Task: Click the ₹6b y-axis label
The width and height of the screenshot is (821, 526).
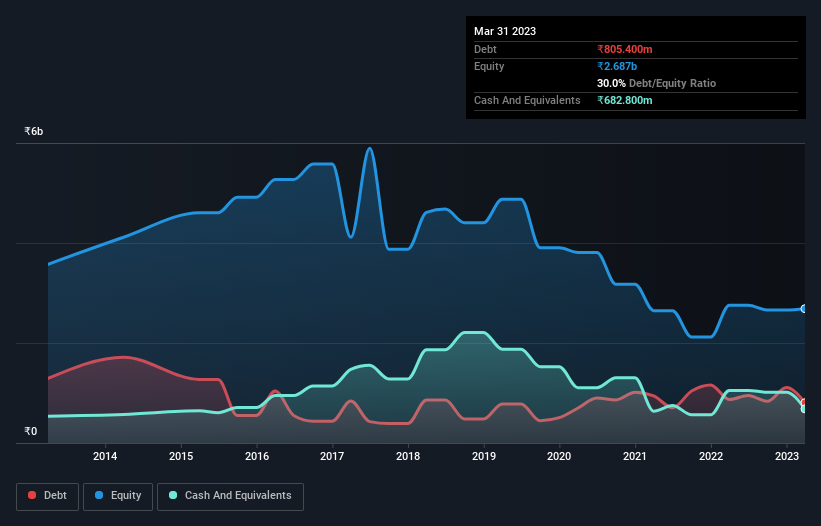Action: (34, 132)
